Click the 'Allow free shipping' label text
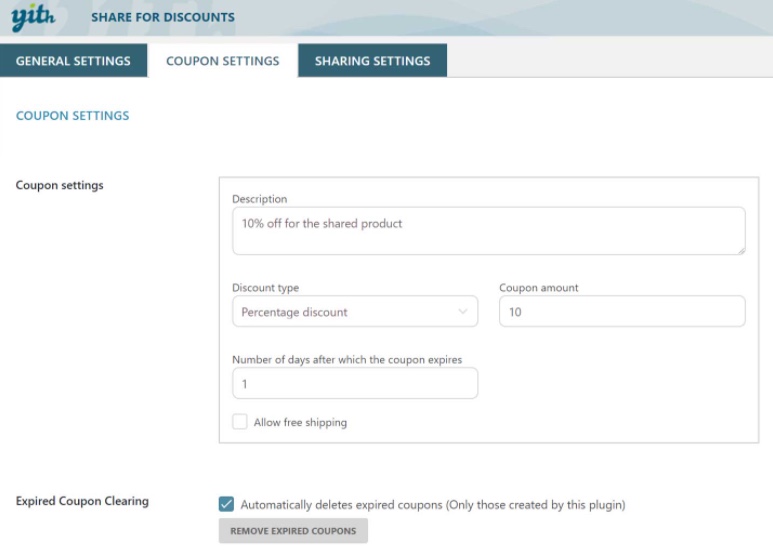This screenshot has height=553, width=773. 300,423
